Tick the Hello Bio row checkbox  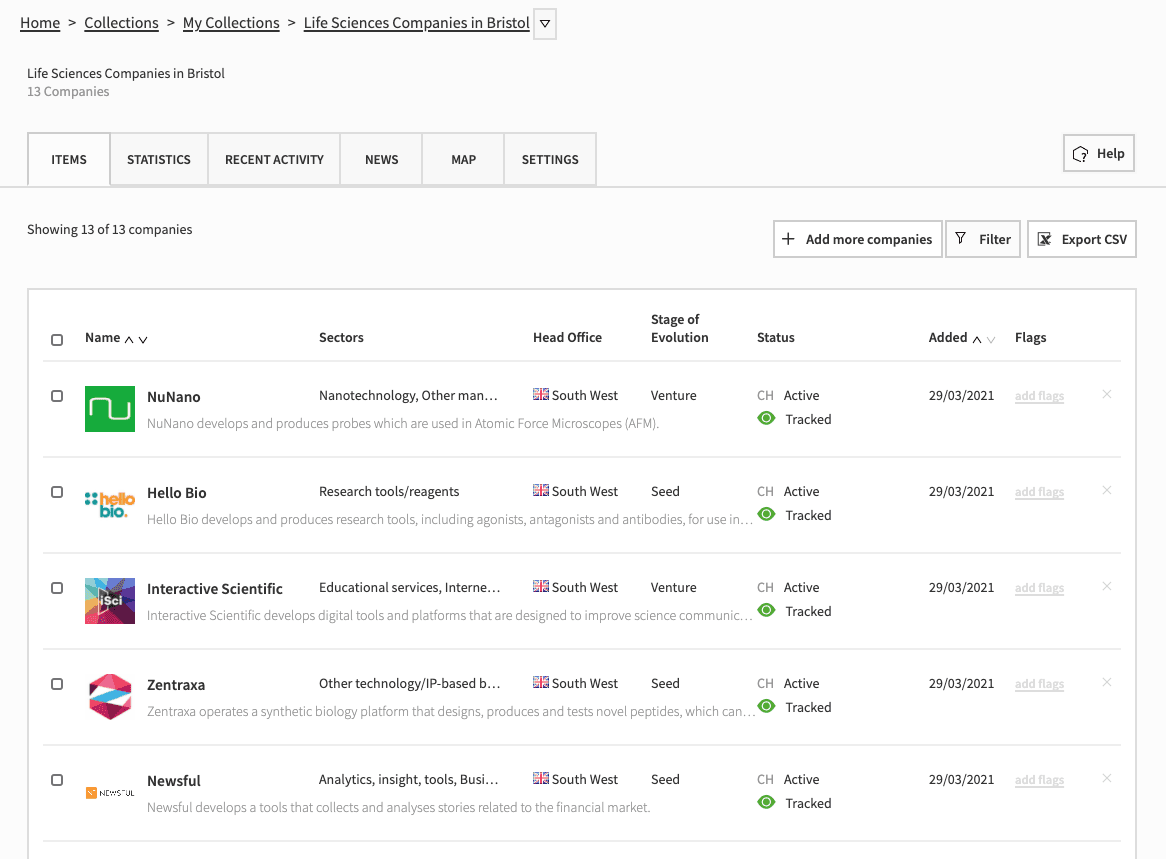pyautogui.click(x=57, y=492)
